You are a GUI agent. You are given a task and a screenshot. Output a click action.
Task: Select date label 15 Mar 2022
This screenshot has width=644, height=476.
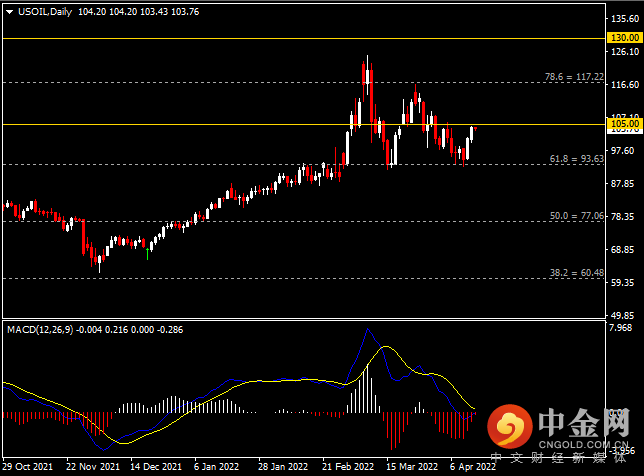point(412,467)
